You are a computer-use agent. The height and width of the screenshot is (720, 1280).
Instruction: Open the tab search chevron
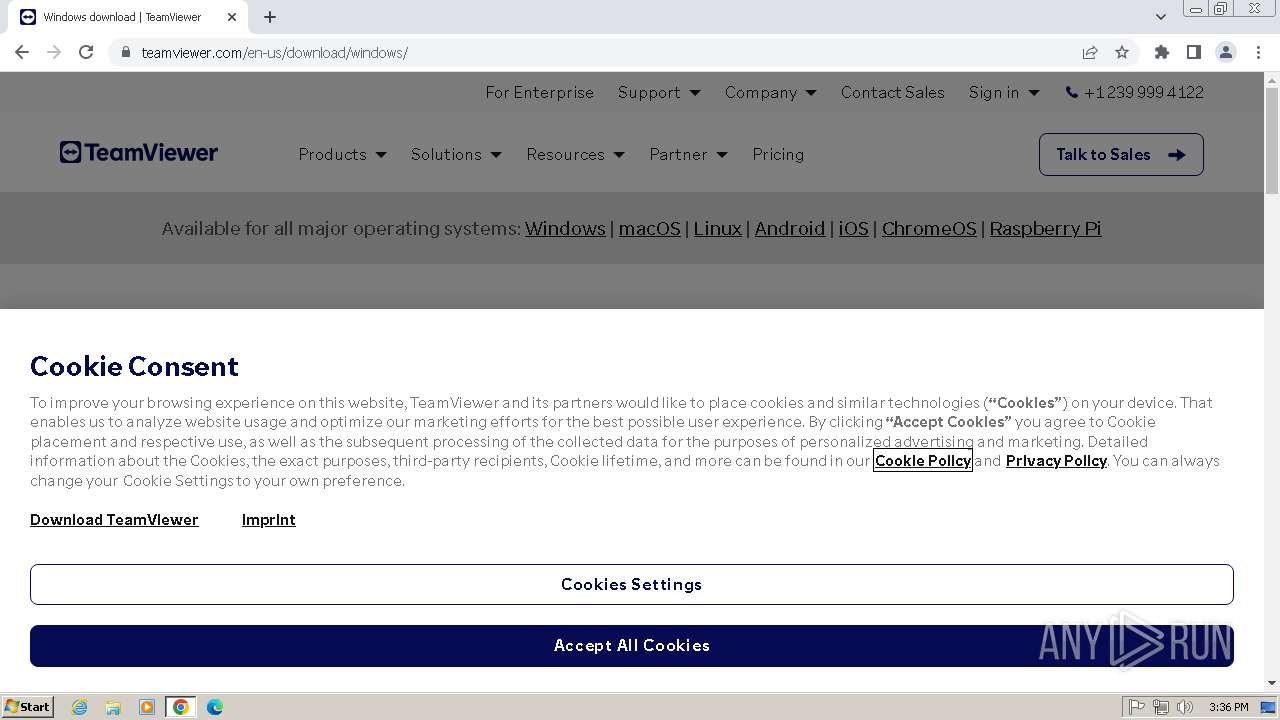coord(1161,17)
